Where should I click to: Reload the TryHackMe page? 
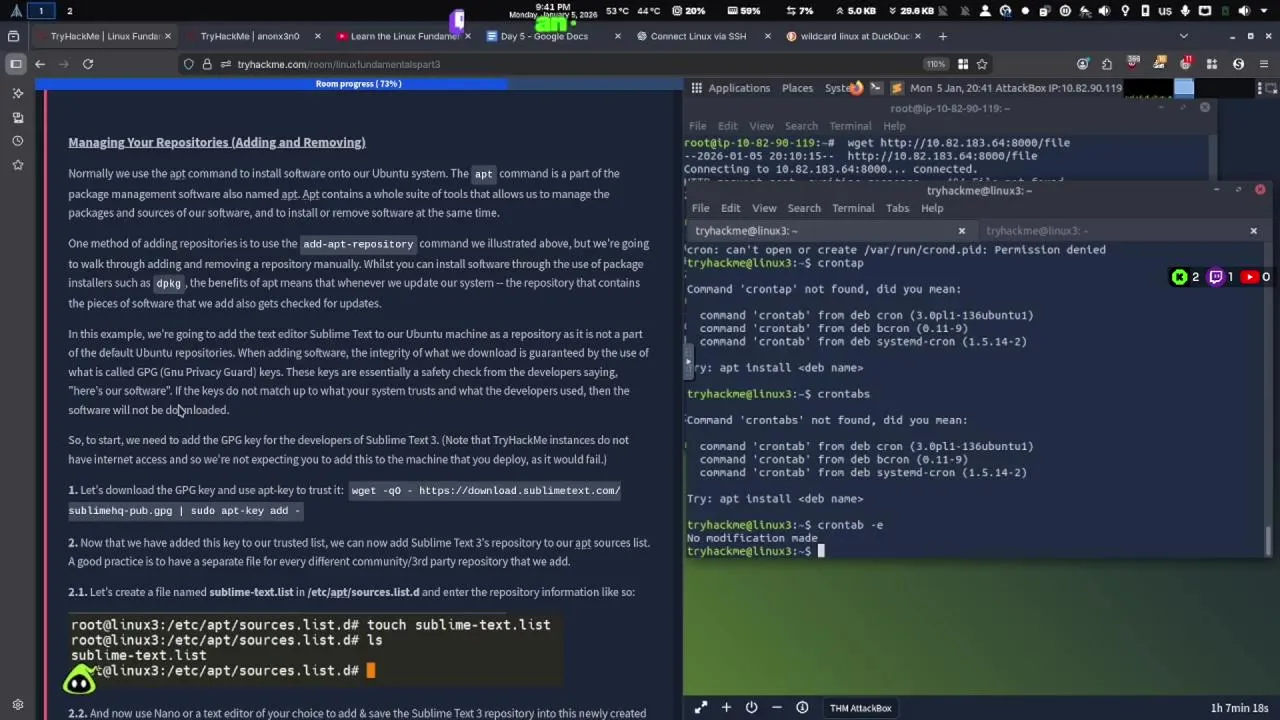tap(88, 64)
